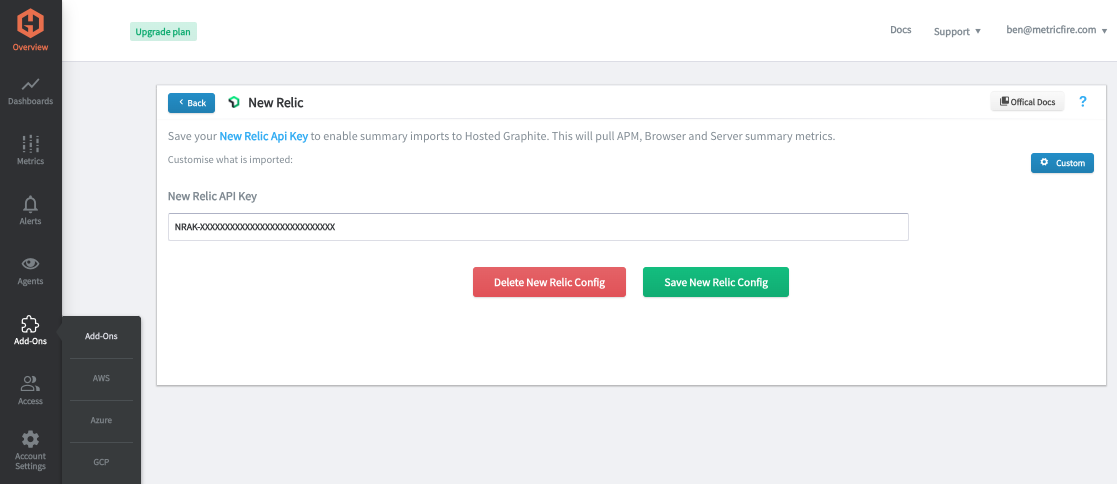Open the Dashboards sidebar icon
Viewport: 1117px width, 484px height.
pos(31,85)
